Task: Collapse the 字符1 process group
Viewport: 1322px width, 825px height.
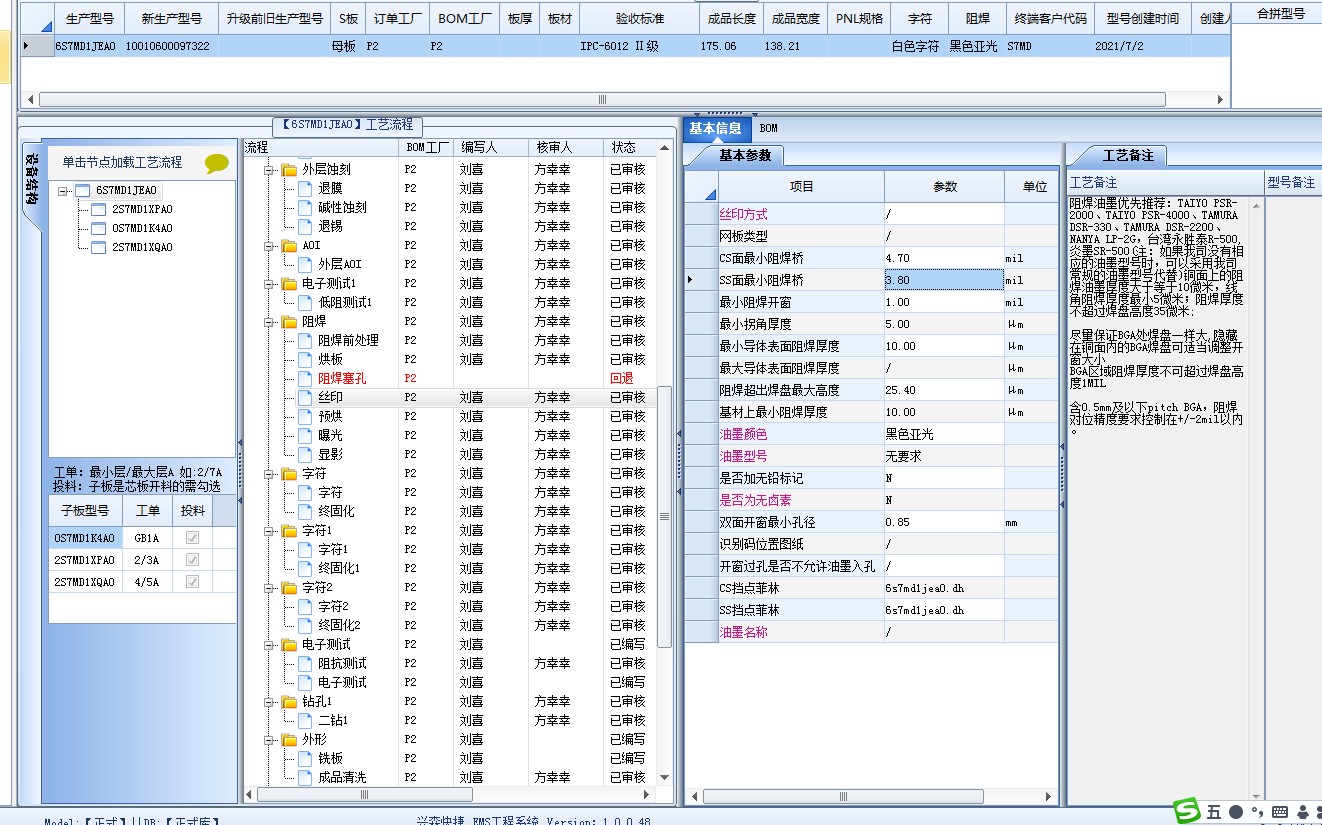Action: pos(270,531)
